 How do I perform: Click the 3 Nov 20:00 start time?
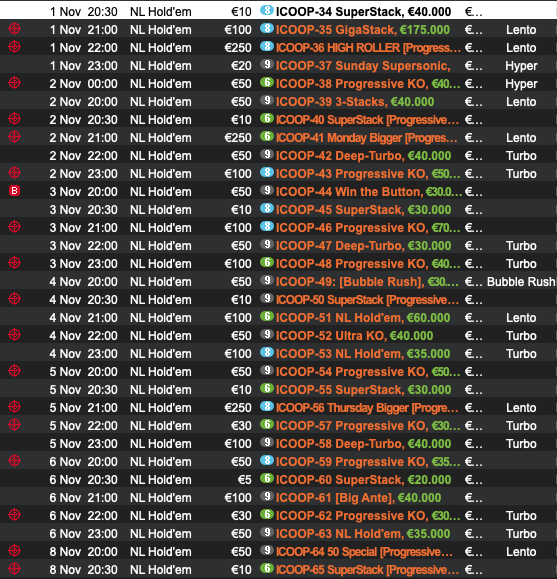[83, 192]
